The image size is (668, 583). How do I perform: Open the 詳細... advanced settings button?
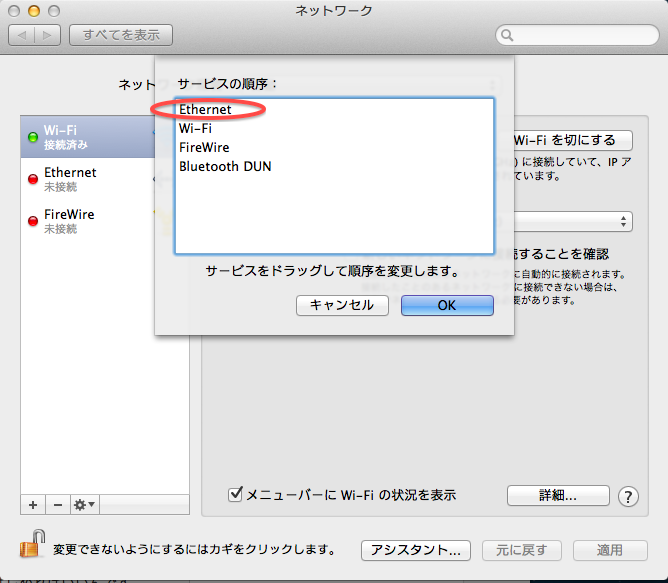click(558, 495)
